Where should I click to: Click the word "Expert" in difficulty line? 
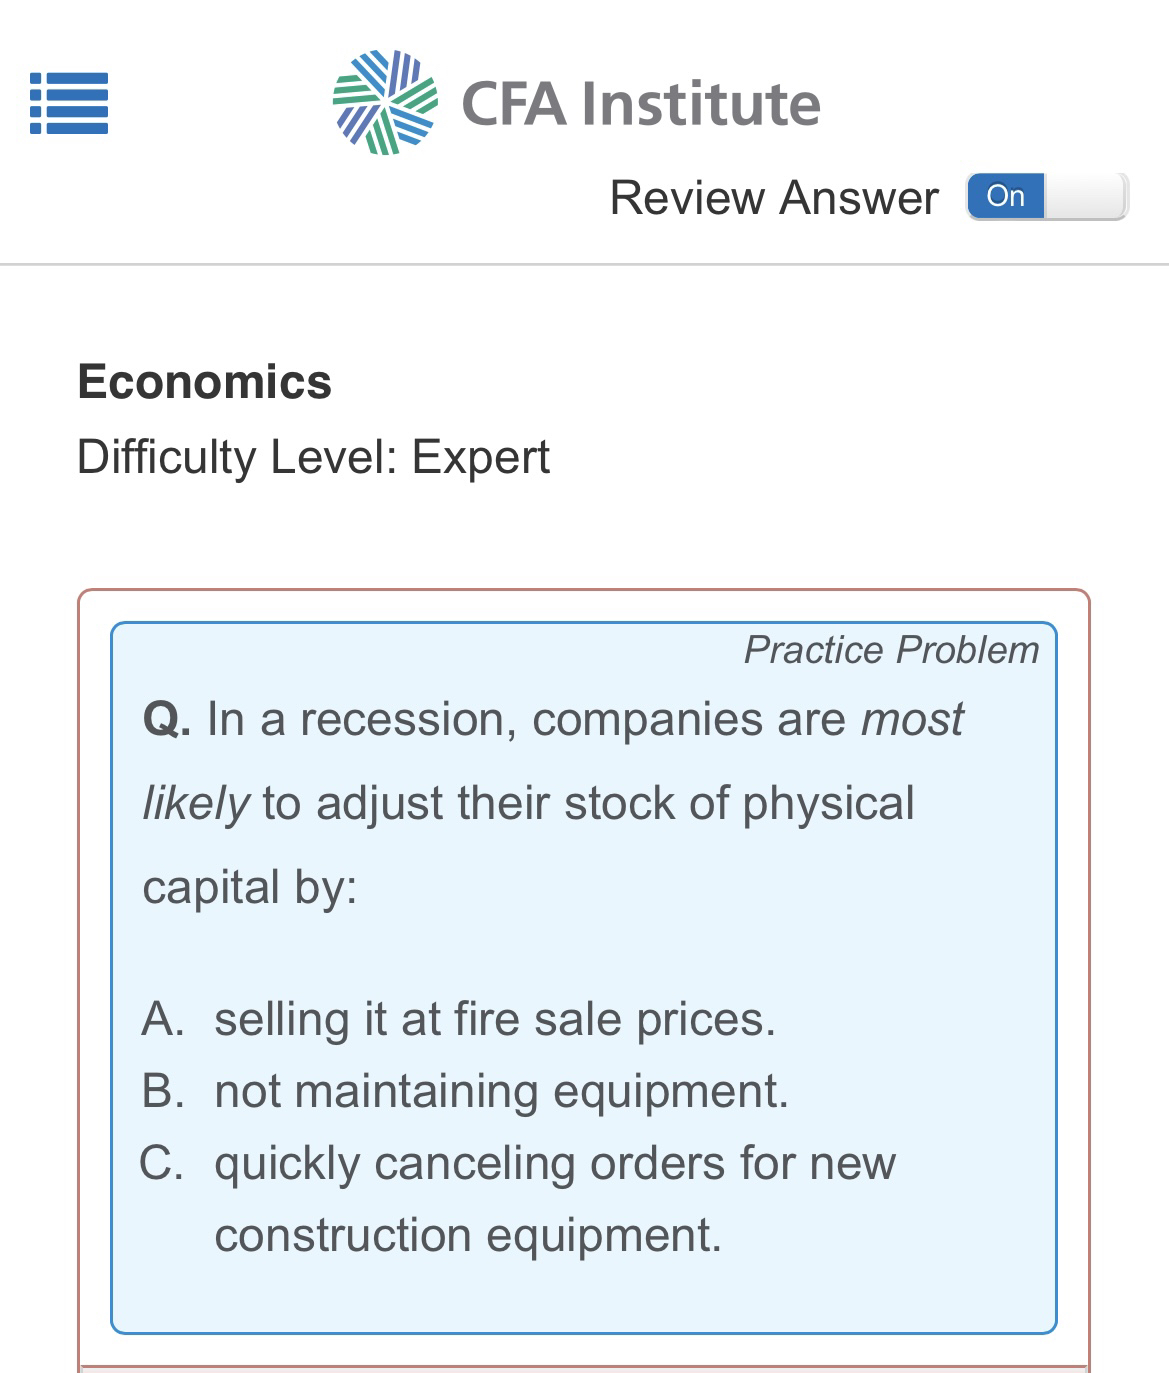[481, 457]
